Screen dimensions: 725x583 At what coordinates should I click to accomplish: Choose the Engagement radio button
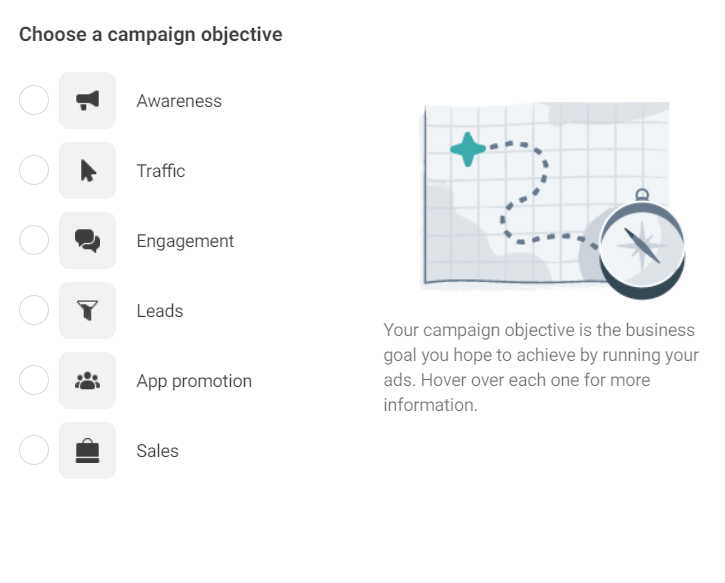point(34,241)
